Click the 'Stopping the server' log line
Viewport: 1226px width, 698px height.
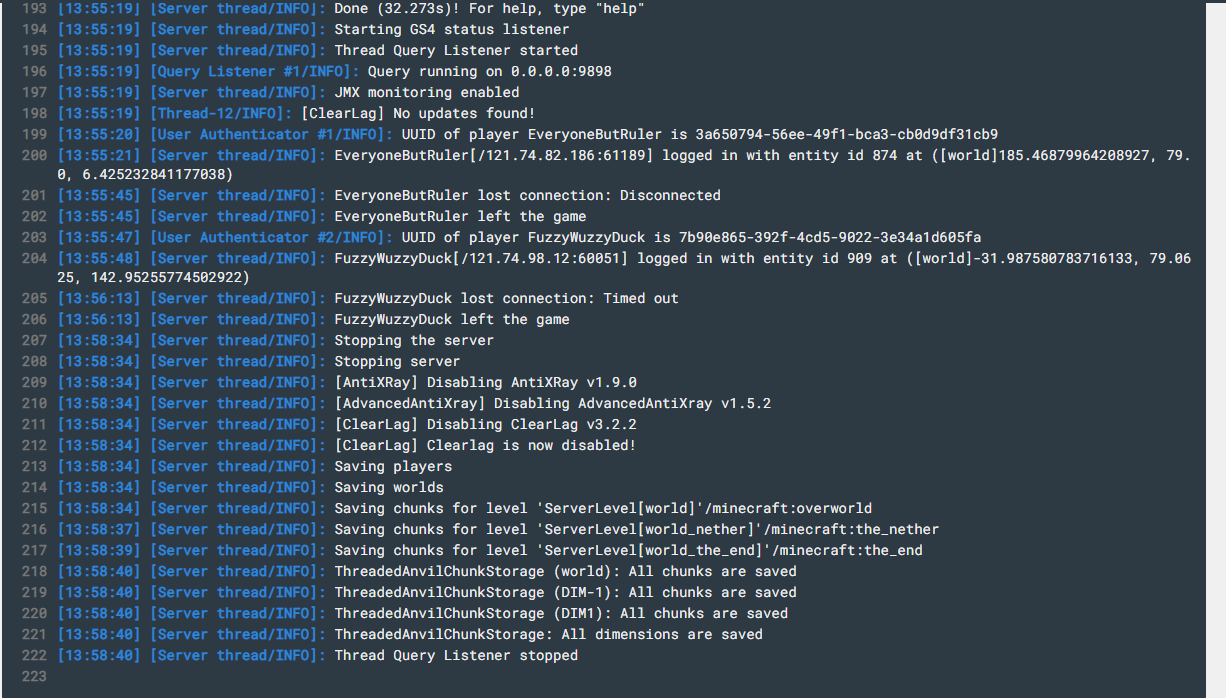(x=414, y=340)
